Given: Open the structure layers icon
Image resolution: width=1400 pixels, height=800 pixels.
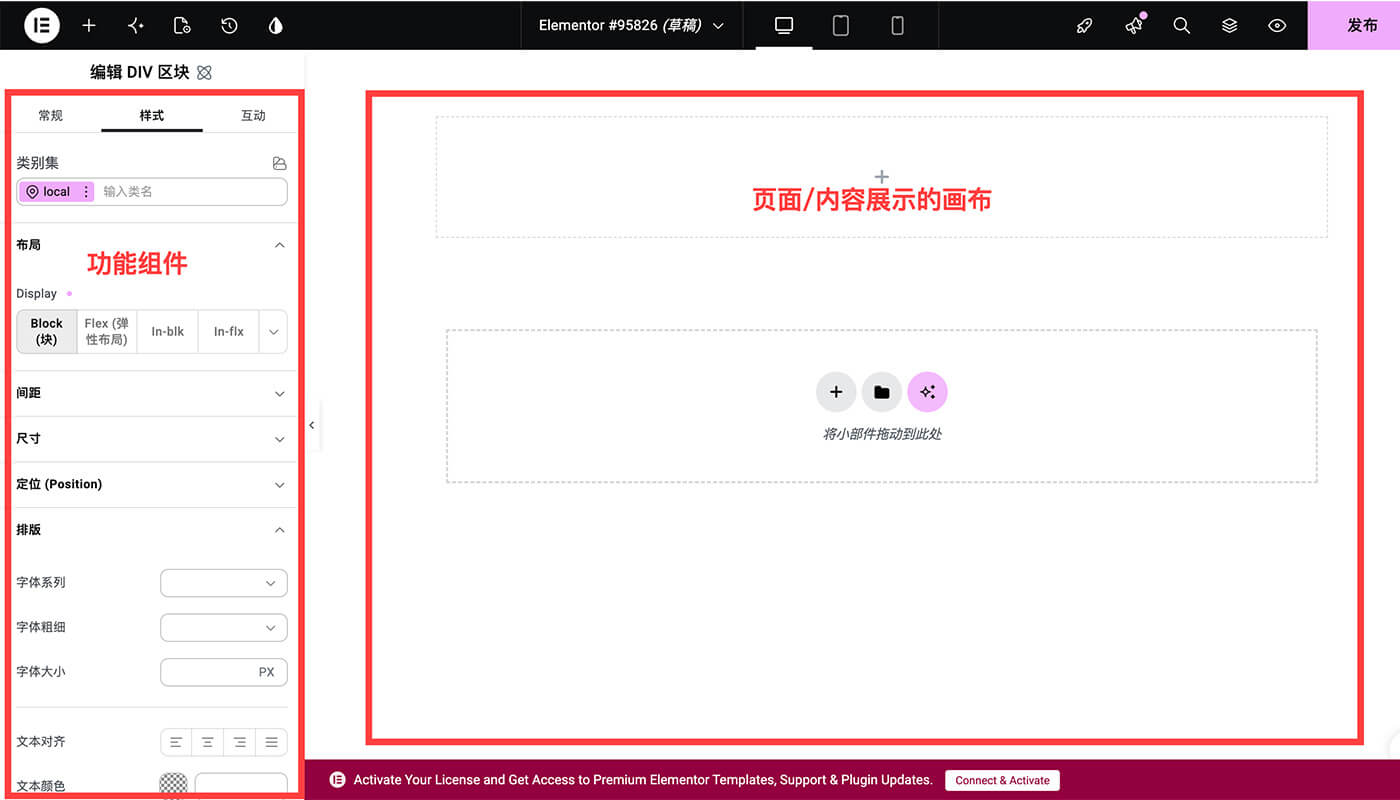Looking at the screenshot, I should (x=1230, y=26).
